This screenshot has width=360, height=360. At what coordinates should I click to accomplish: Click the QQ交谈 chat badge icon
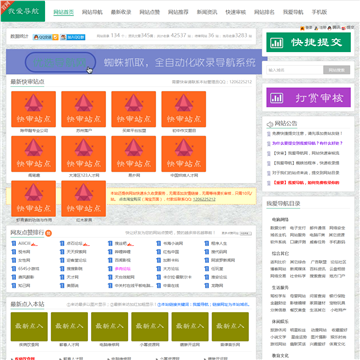coord(45,37)
